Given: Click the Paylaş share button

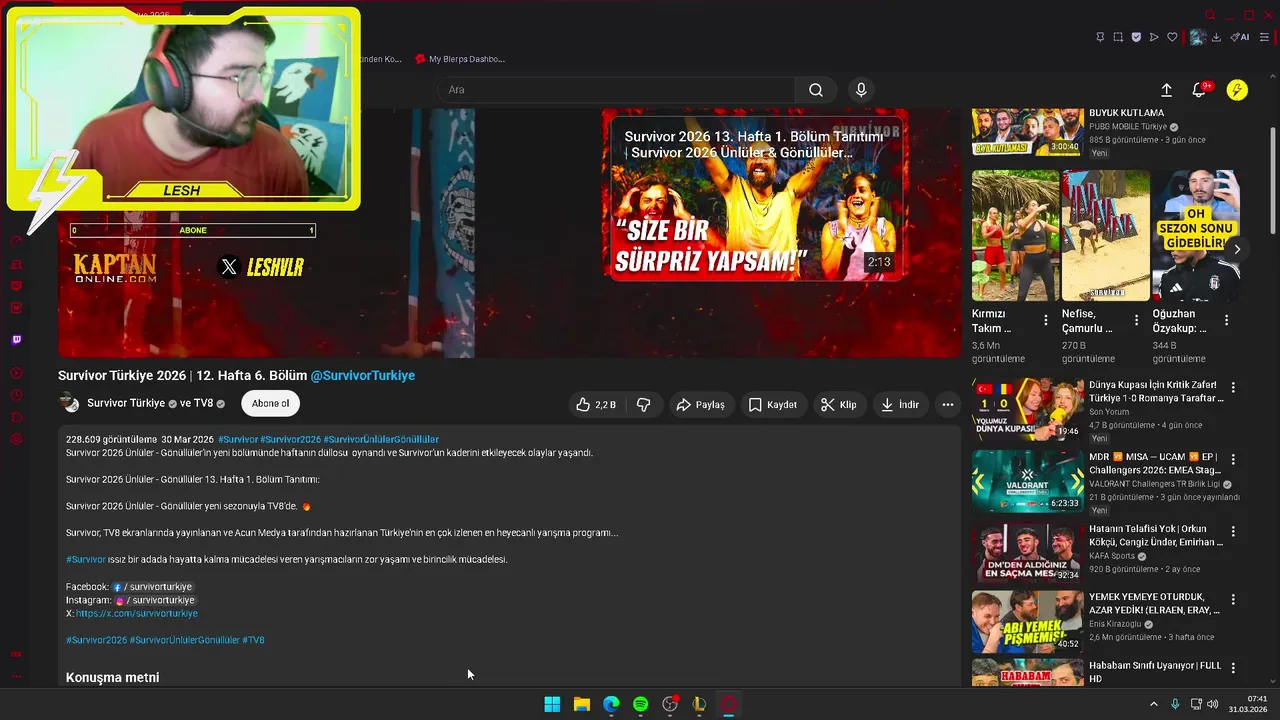Looking at the screenshot, I should coord(700,405).
